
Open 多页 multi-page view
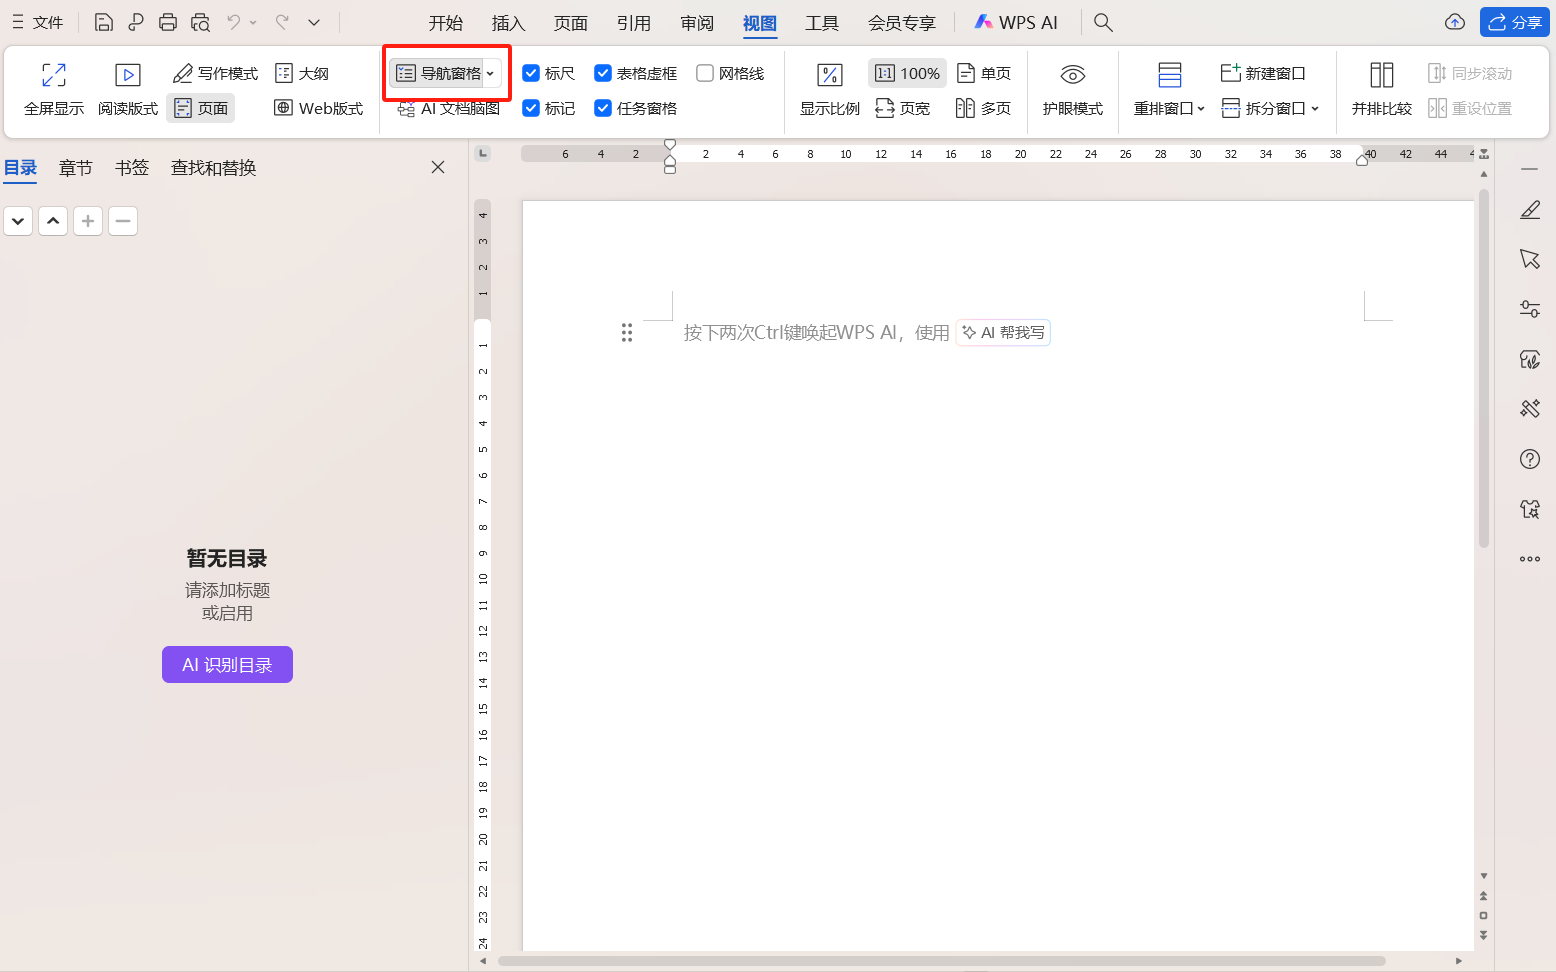[984, 108]
